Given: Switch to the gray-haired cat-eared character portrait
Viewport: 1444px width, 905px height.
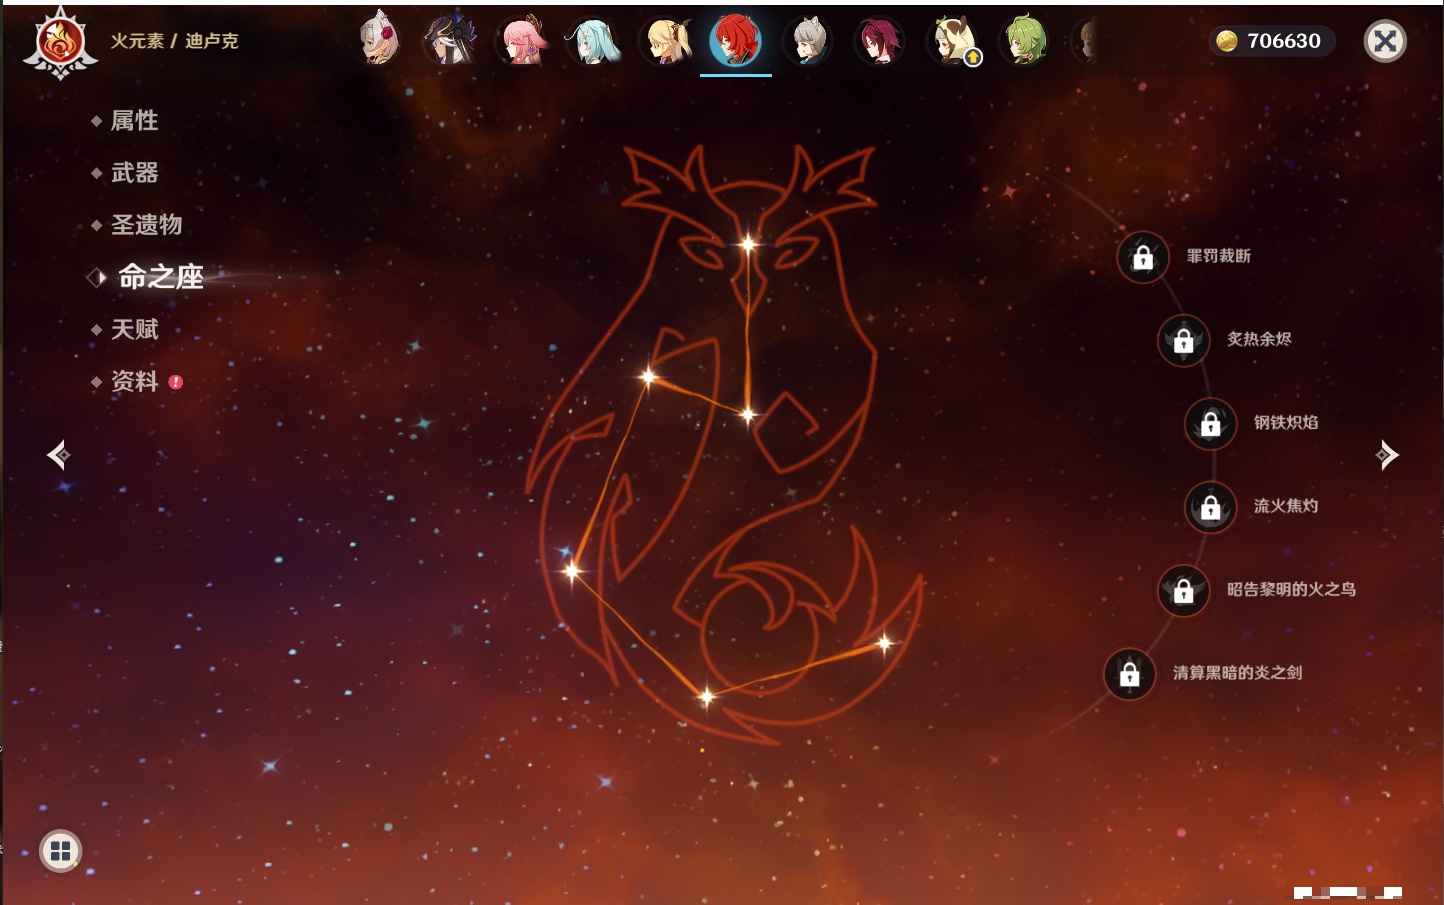Looking at the screenshot, I should click(x=808, y=40).
